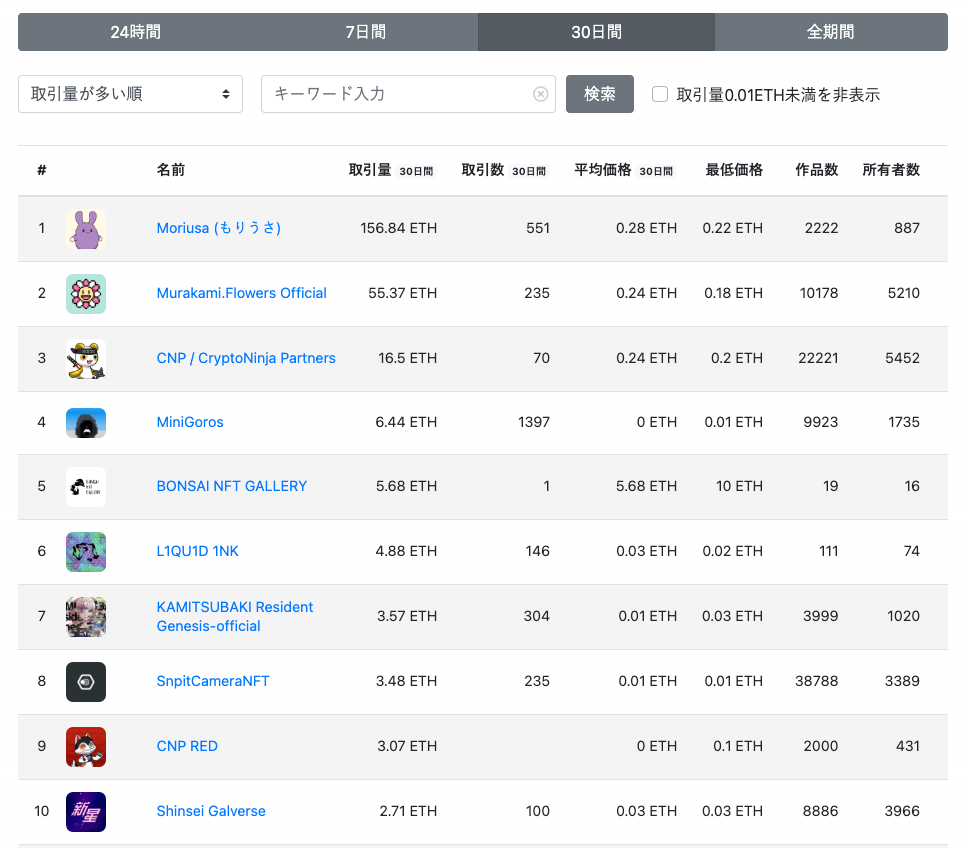Click the 10 ETH floor price value
Image resolution: width=969 pixels, height=848 pixels.
point(739,486)
